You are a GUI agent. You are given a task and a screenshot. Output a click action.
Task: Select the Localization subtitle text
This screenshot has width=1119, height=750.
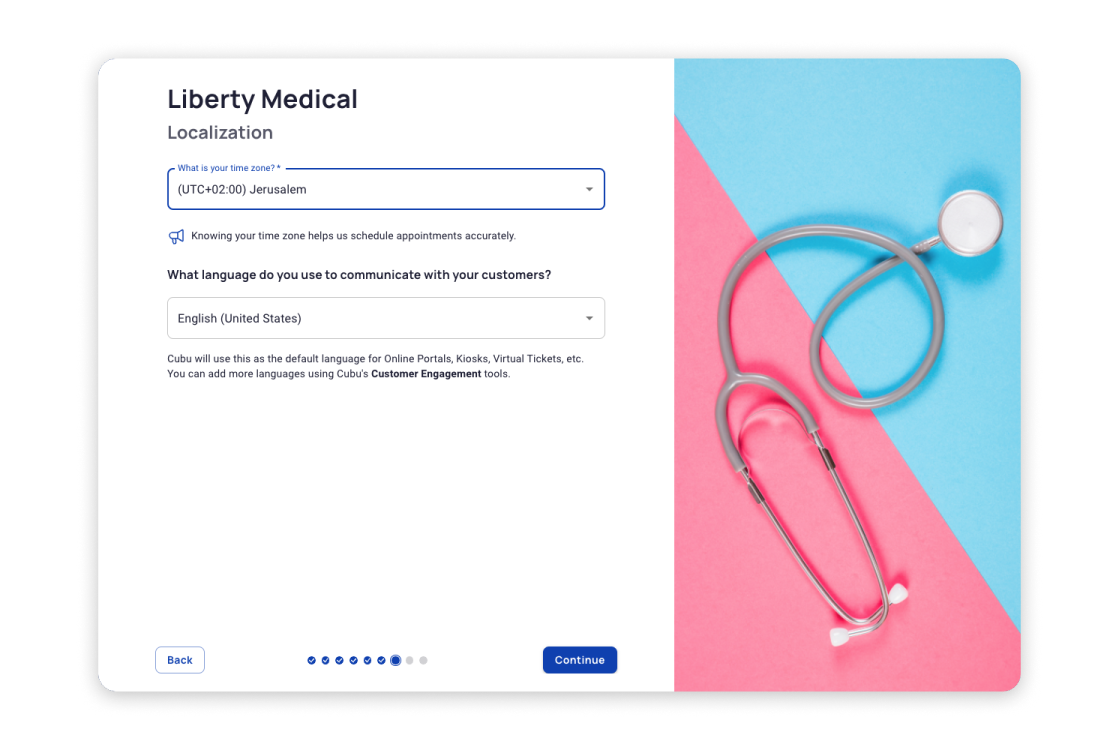(220, 133)
